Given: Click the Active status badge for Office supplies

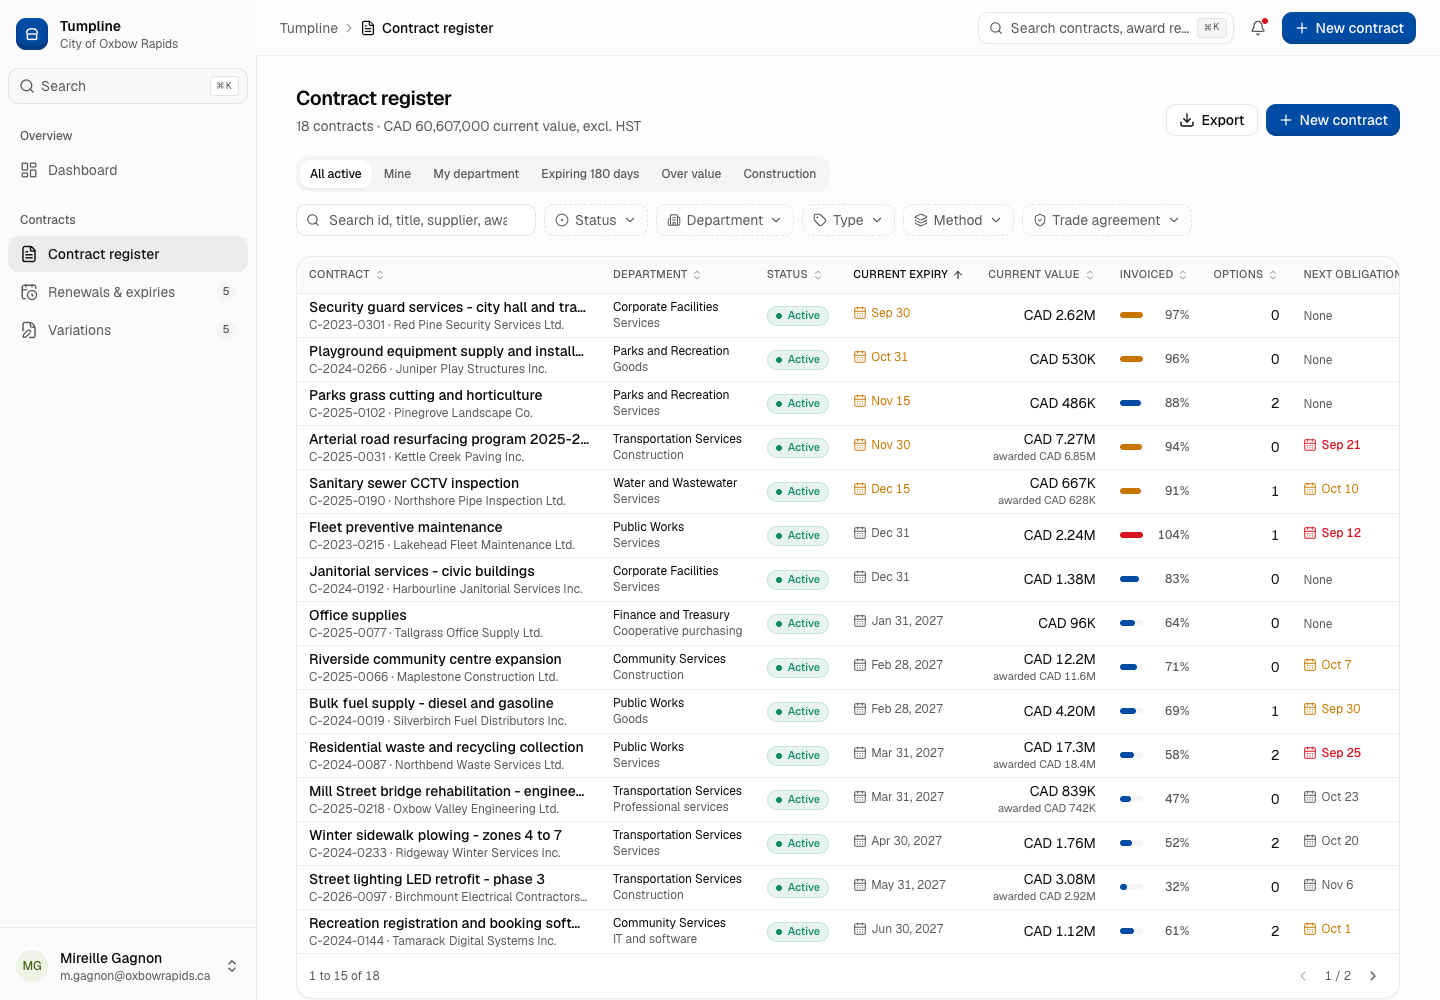Looking at the screenshot, I should [x=798, y=623].
